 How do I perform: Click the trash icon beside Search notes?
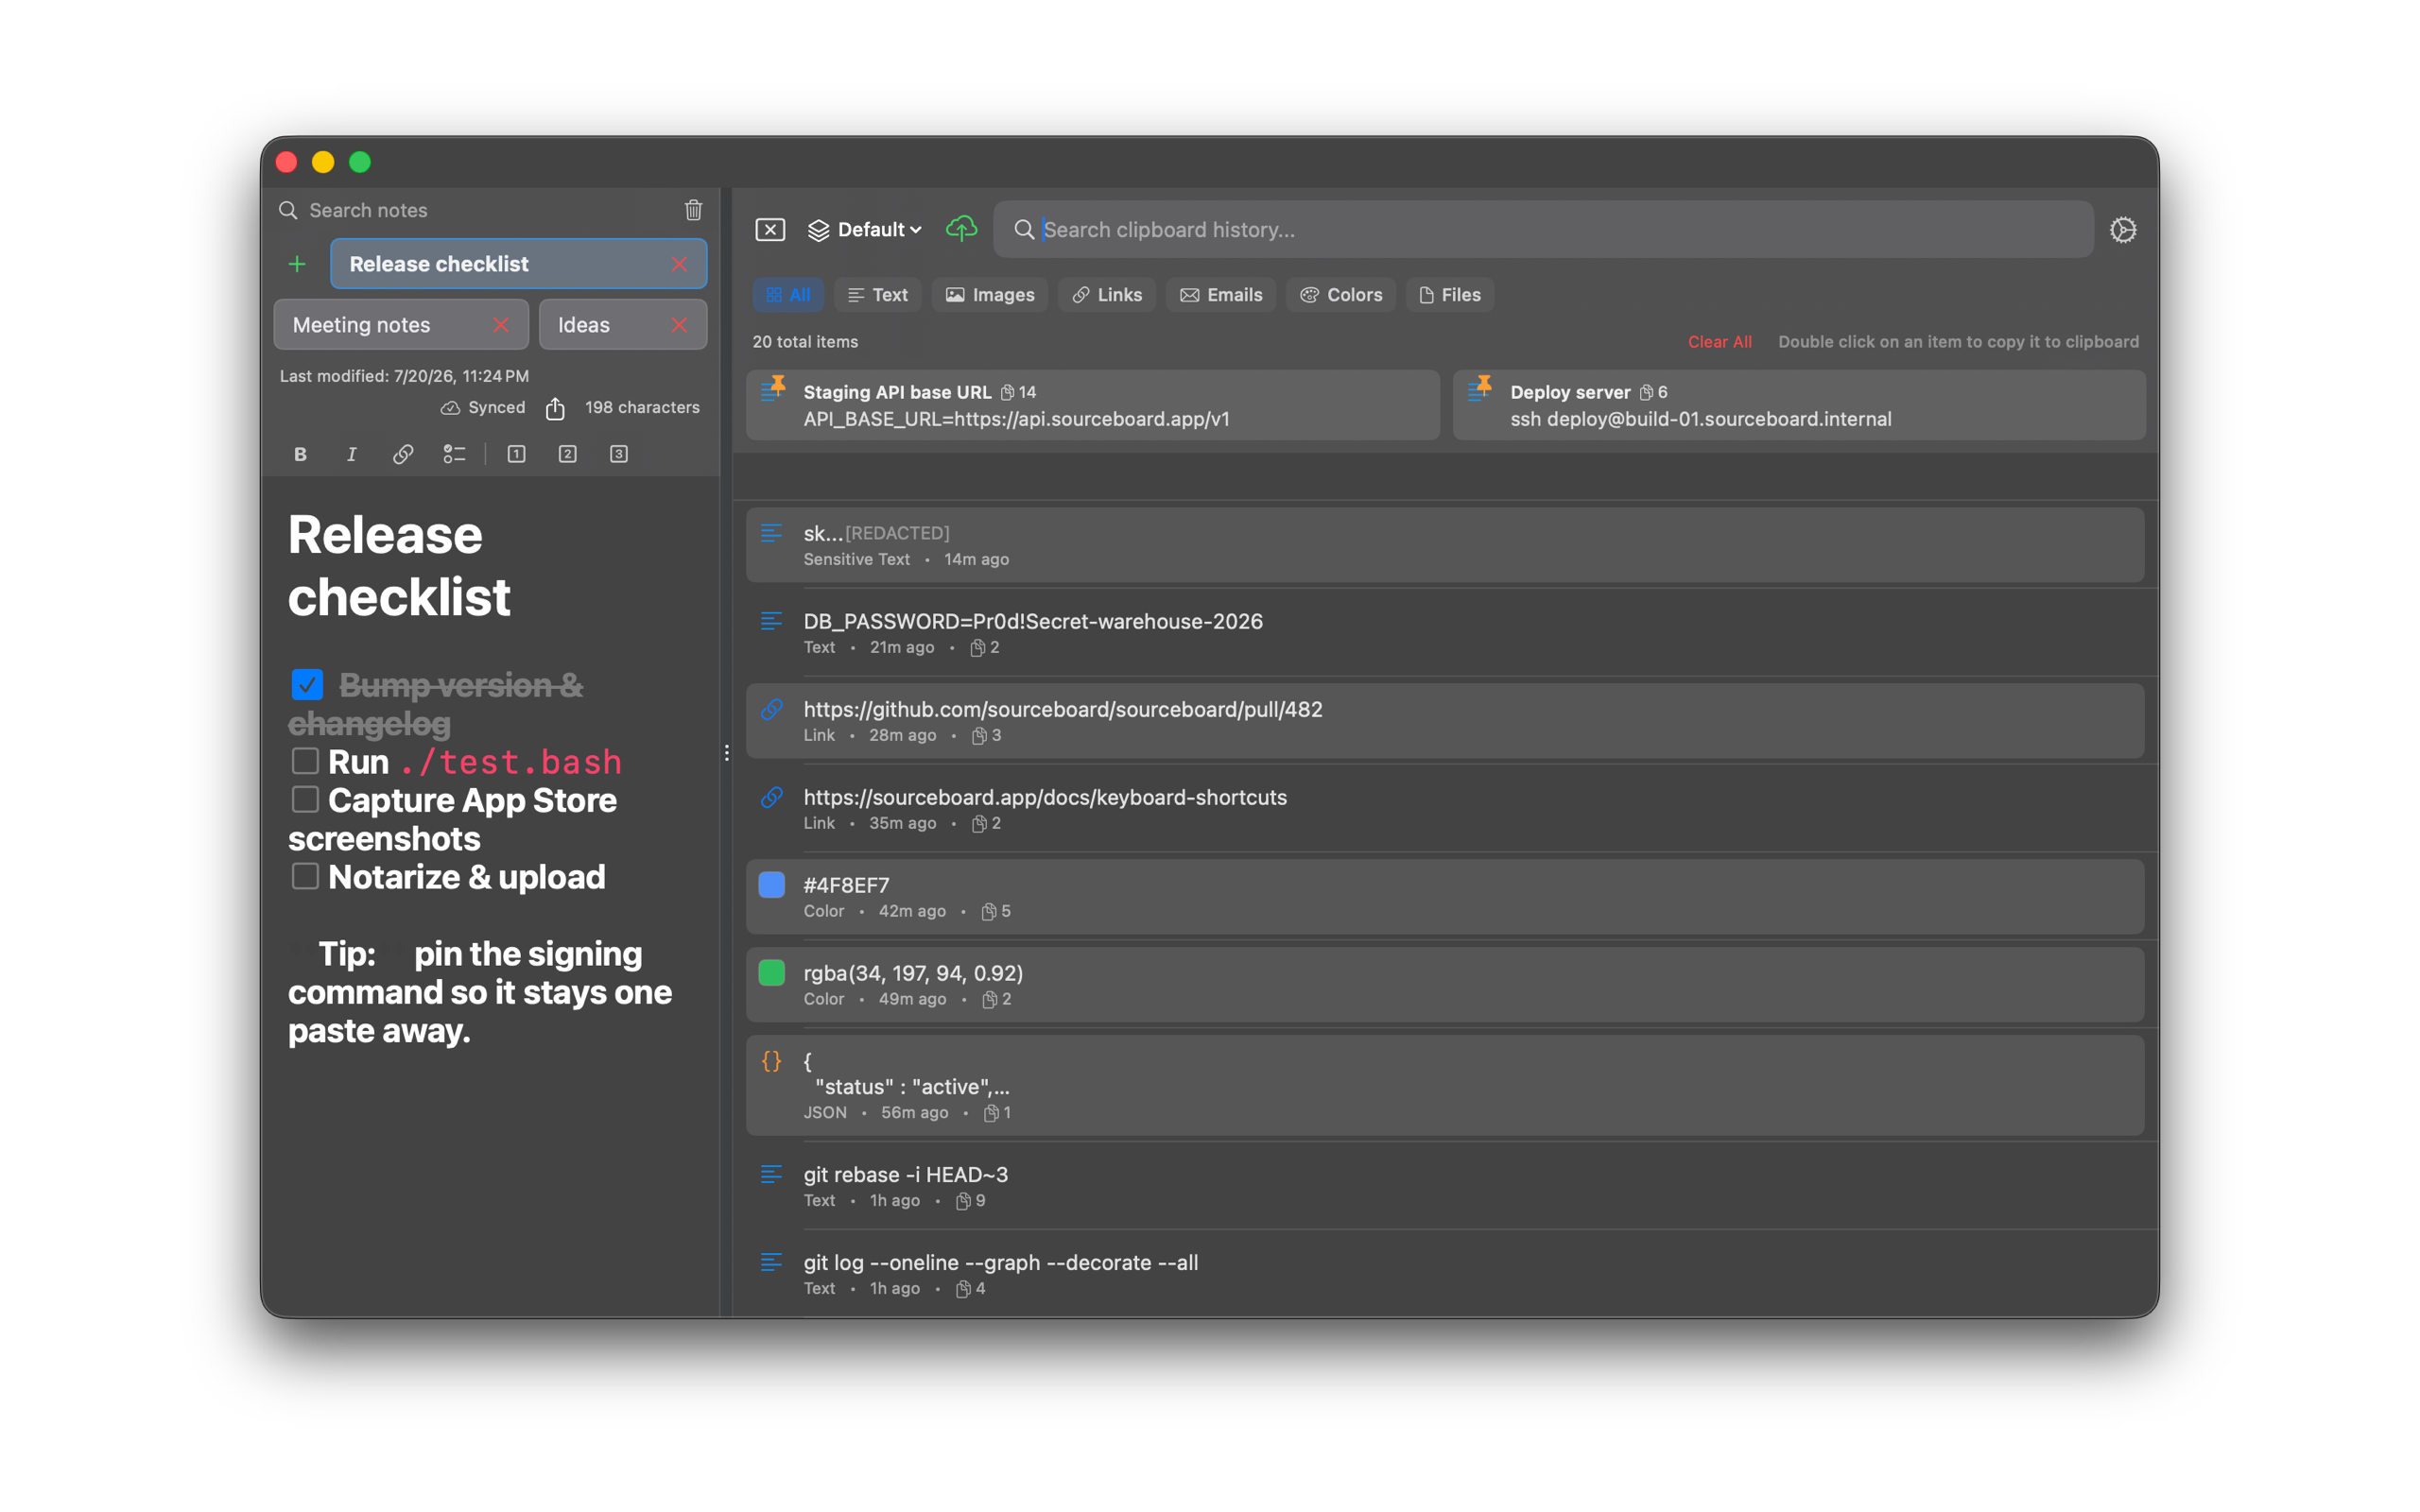[x=693, y=210]
